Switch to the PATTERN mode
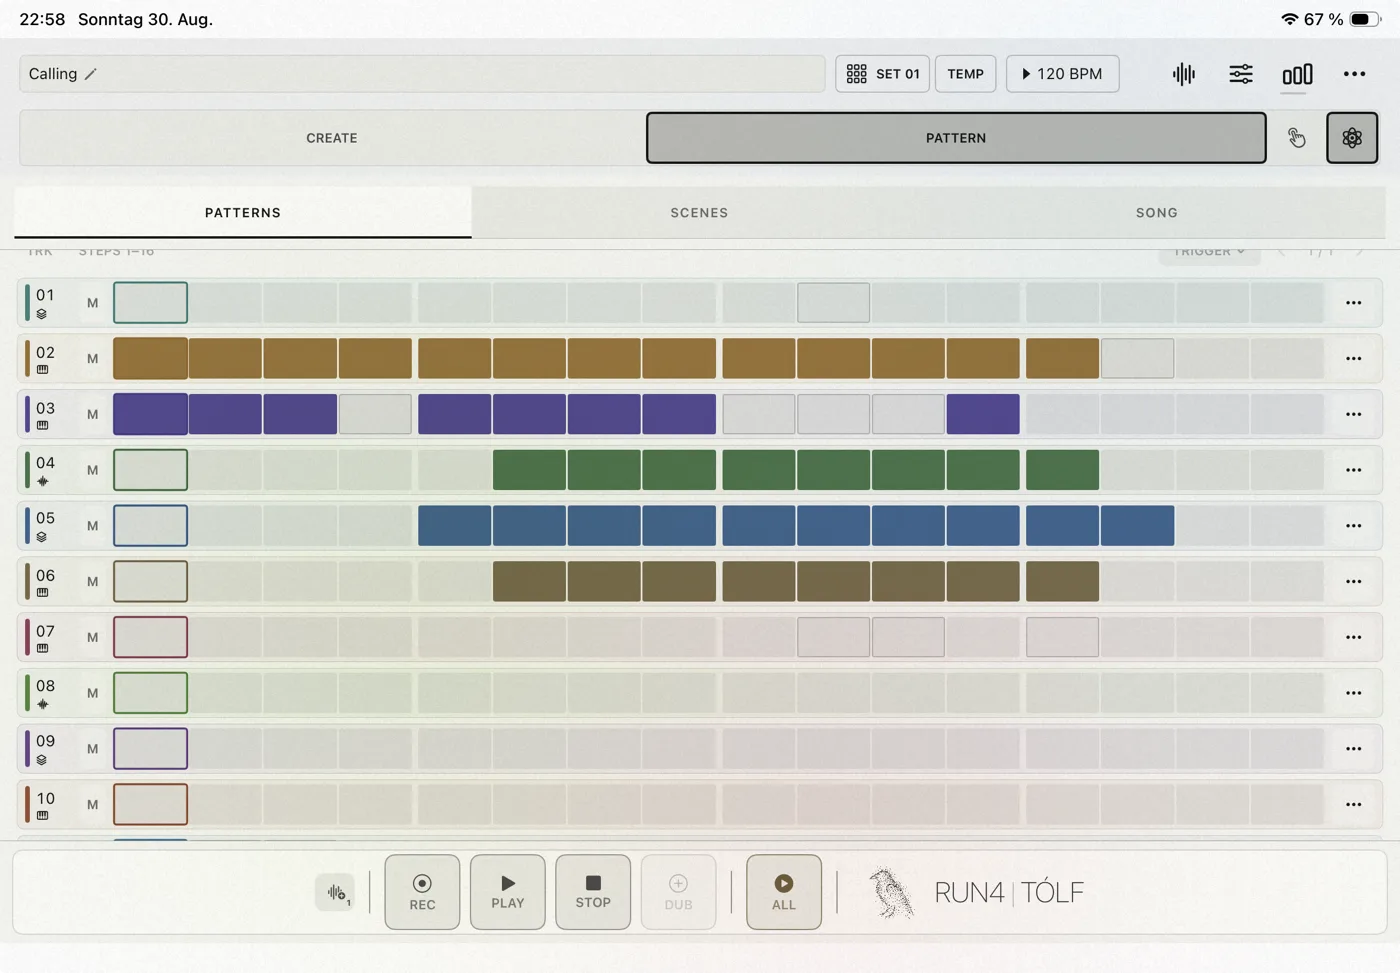 coord(956,138)
